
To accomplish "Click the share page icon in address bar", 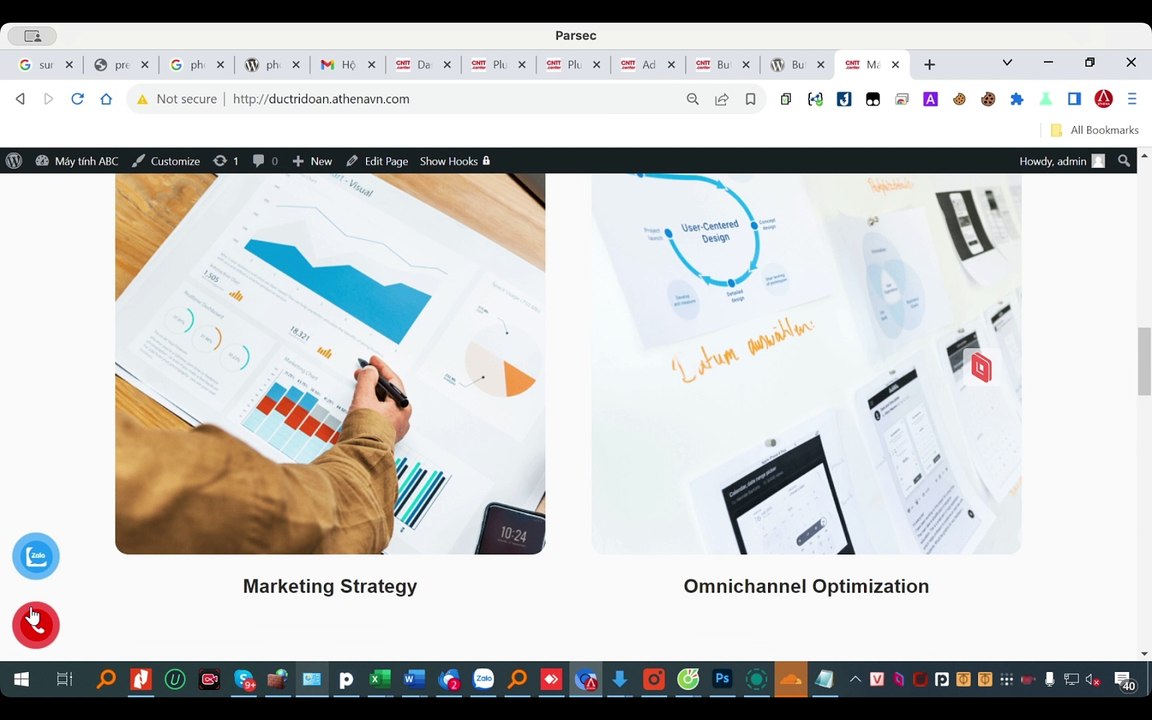I will coord(721,98).
